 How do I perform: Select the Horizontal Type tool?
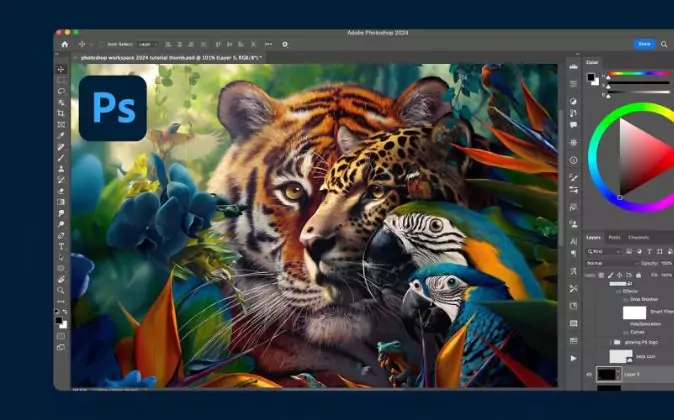61,246
